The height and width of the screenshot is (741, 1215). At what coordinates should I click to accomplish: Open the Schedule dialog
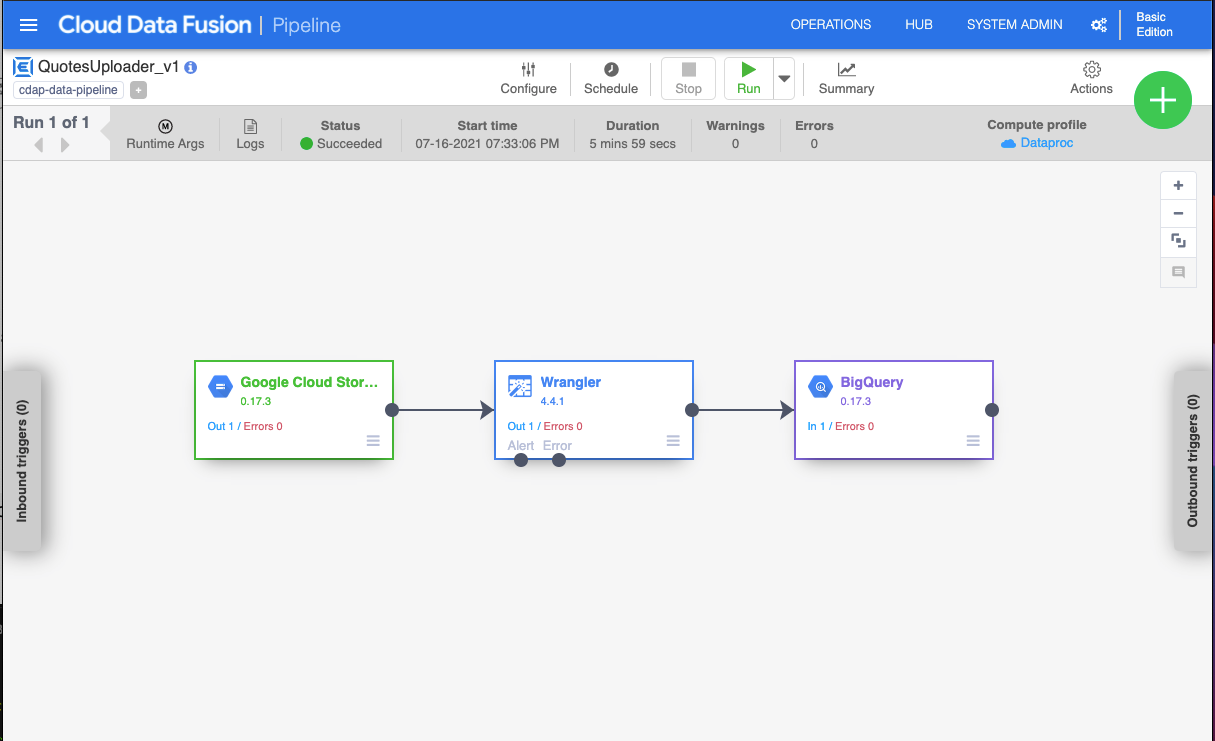[611, 79]
